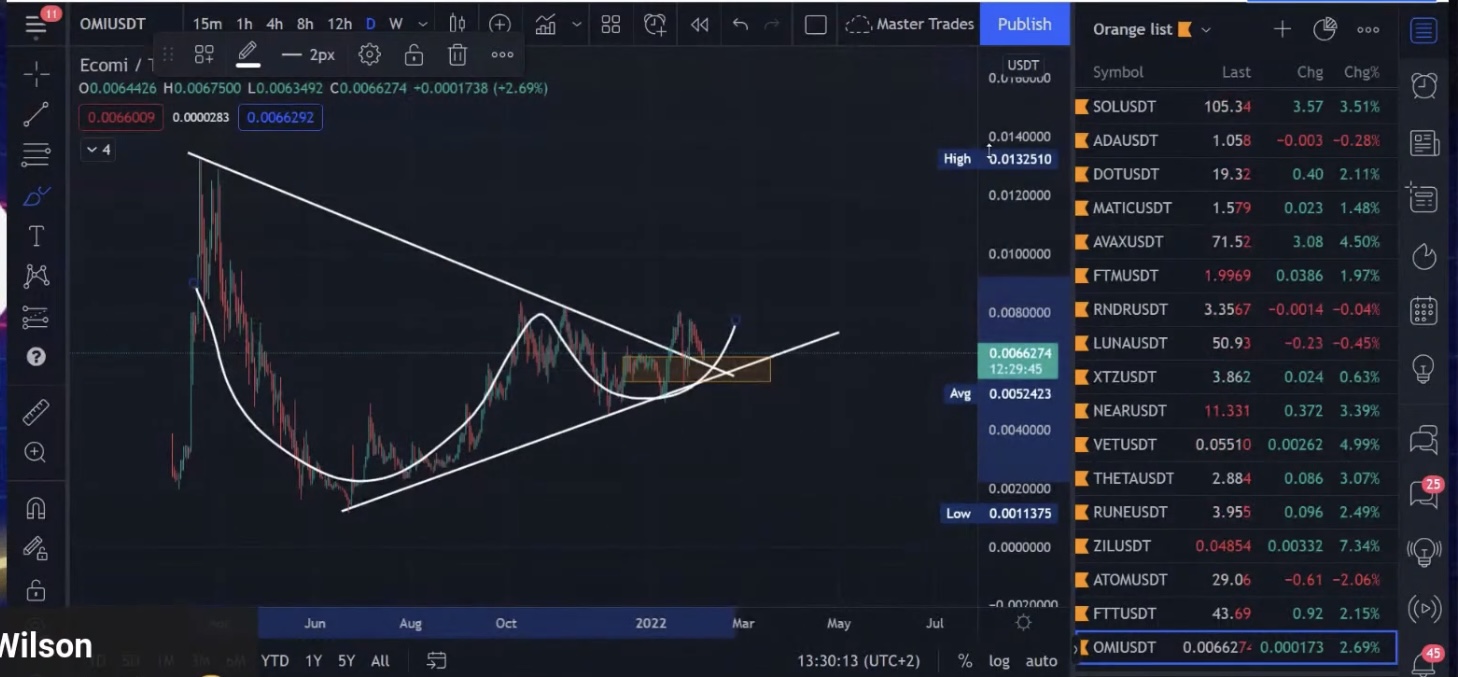Open more options in drawing toolbar
This screenshot has height=677, width=1458.
[x=502, y=55]
